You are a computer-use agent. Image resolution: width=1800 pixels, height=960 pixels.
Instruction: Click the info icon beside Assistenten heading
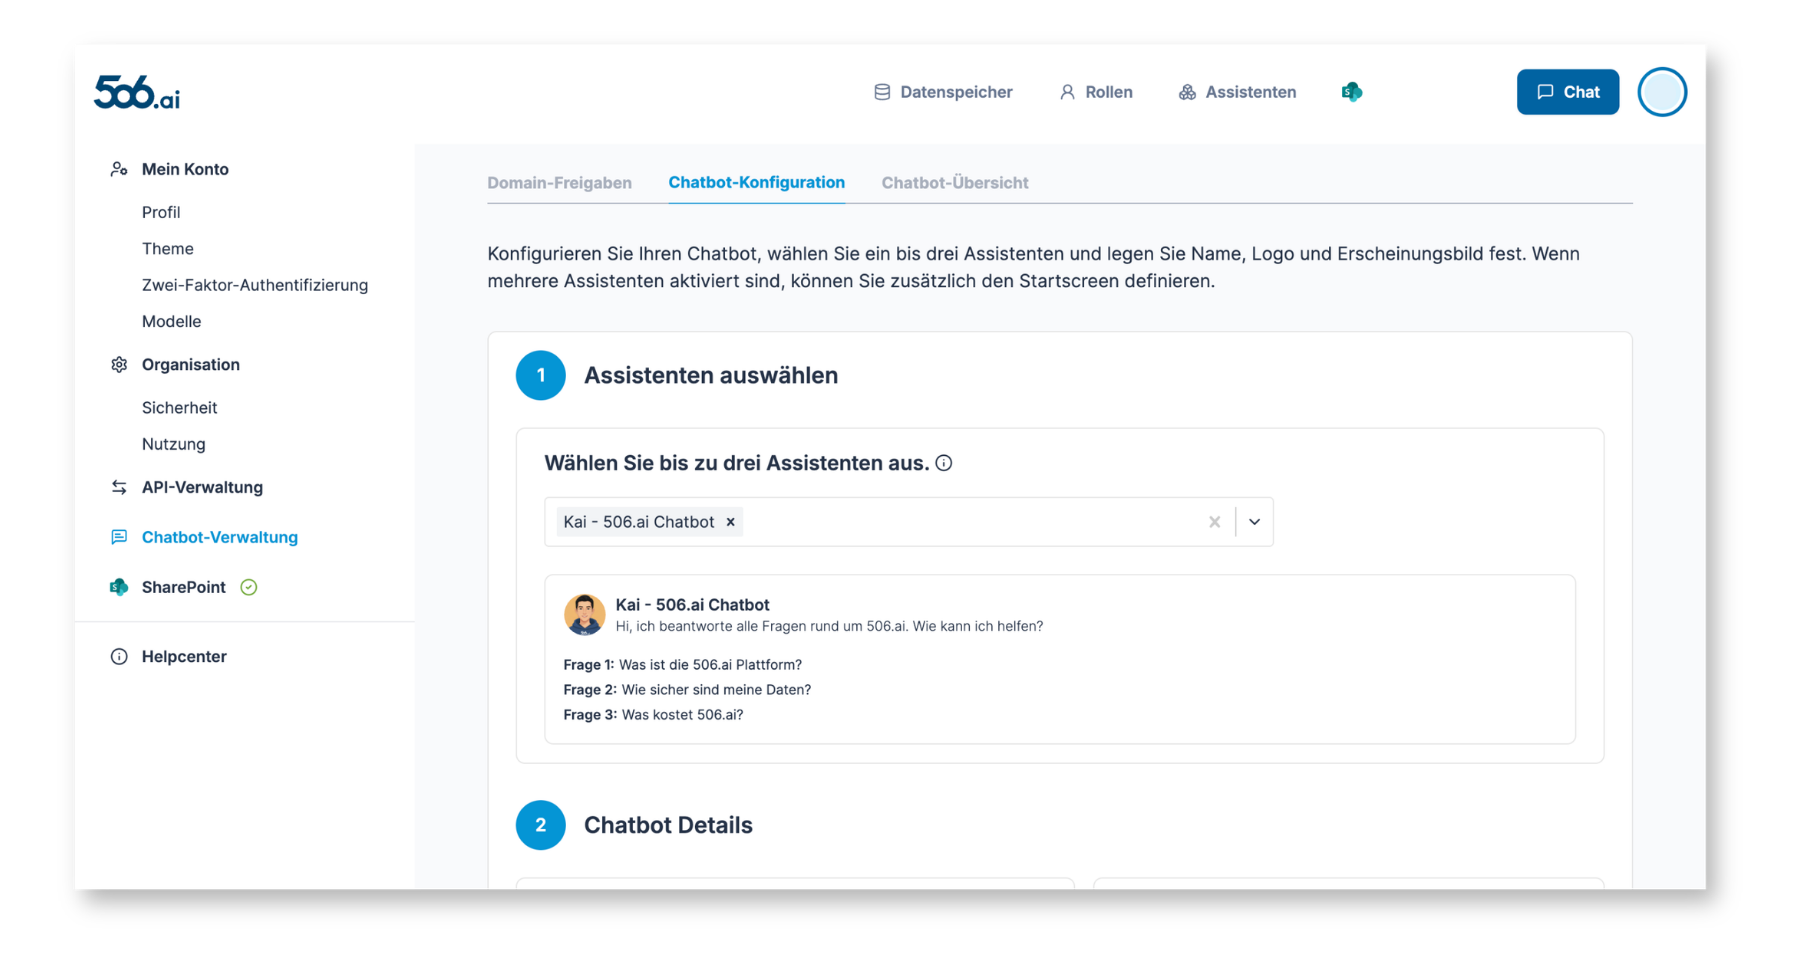click(944, 463)
